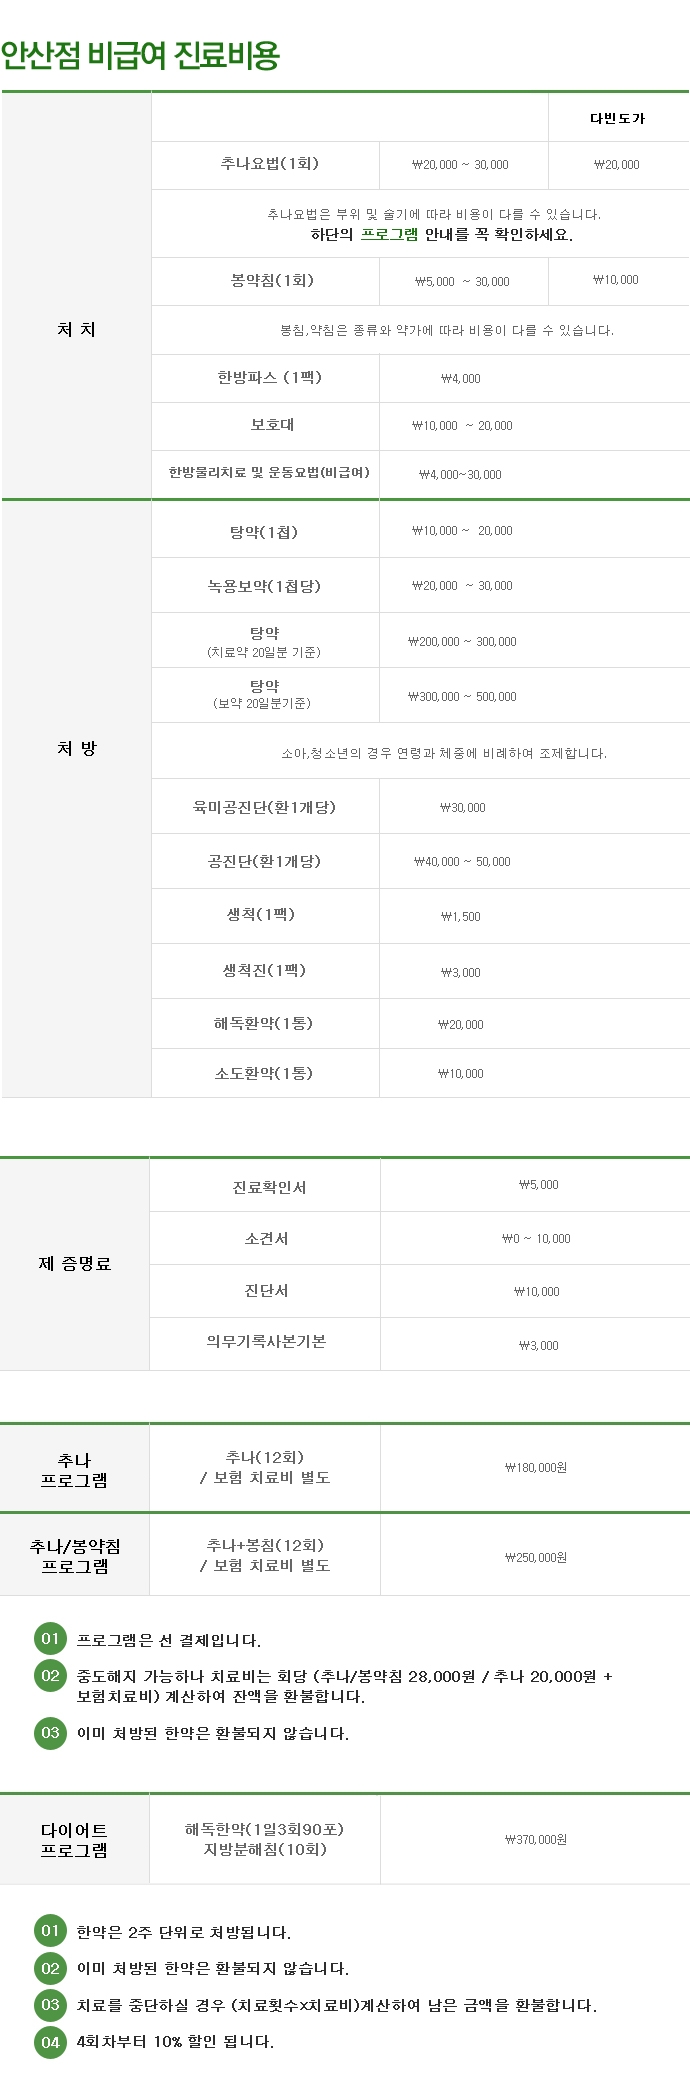Image resolution: width=690 pixels, height=2100 pixels.
Task: Select the 추나+봉침(12회) program cell
Action: [x=265, y=1555]
